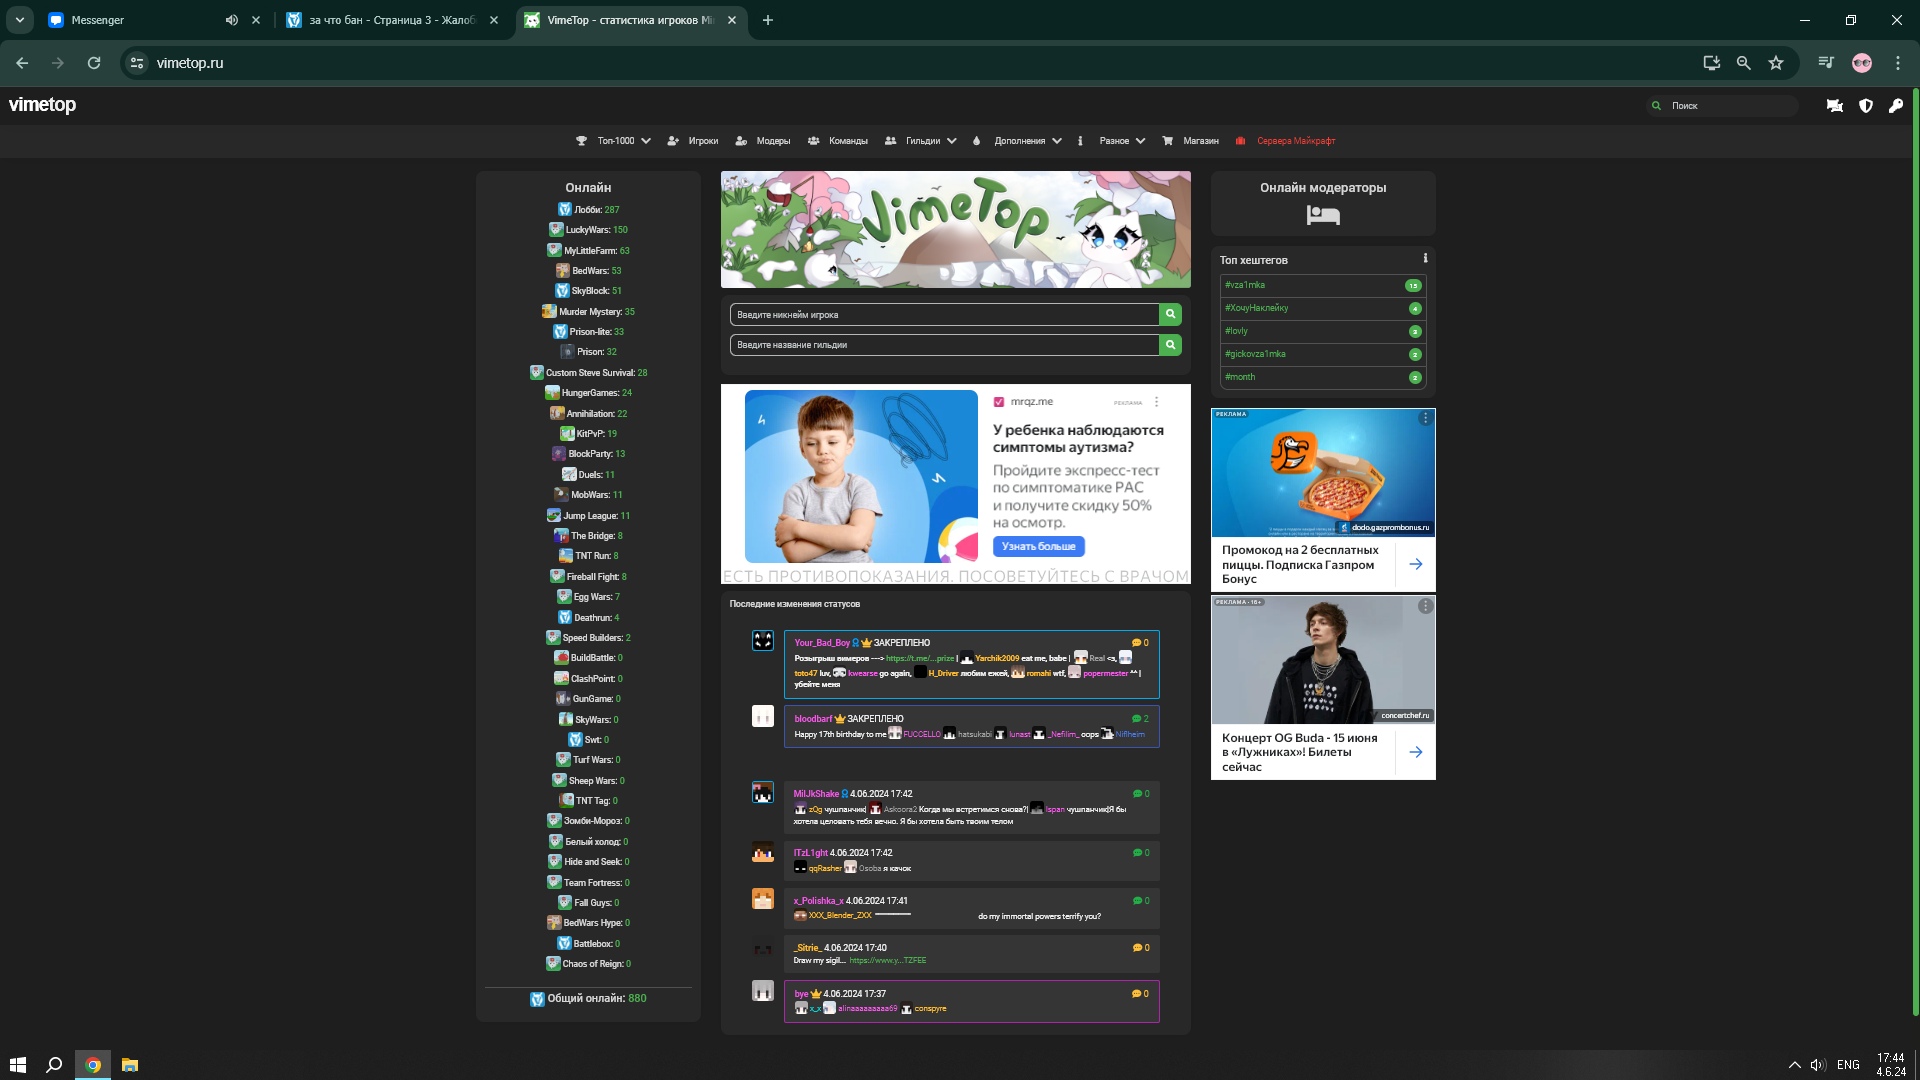Click the key login icon
The image size is (1920, 1080).
[1896, 106]
